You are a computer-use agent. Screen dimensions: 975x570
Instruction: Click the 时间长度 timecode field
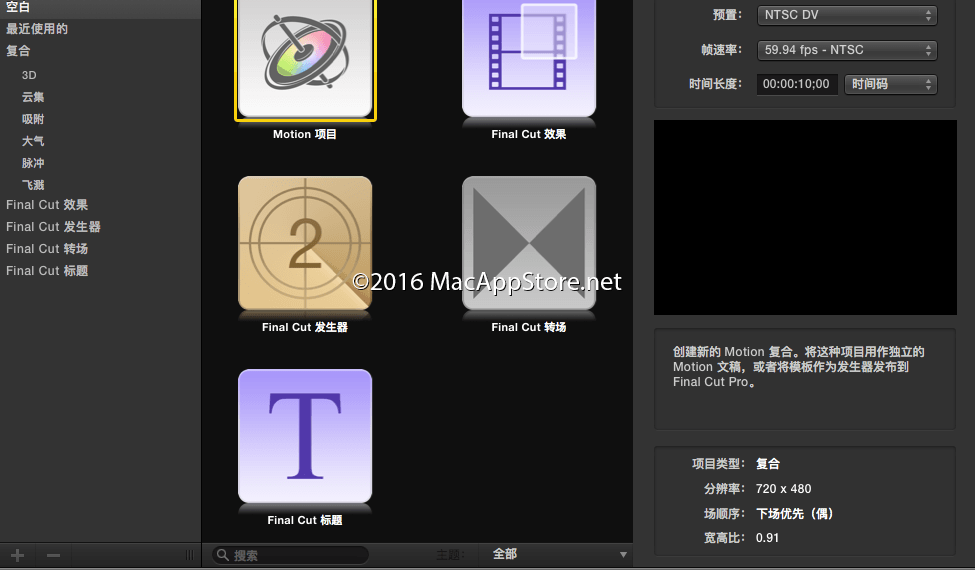click(796, 84)
